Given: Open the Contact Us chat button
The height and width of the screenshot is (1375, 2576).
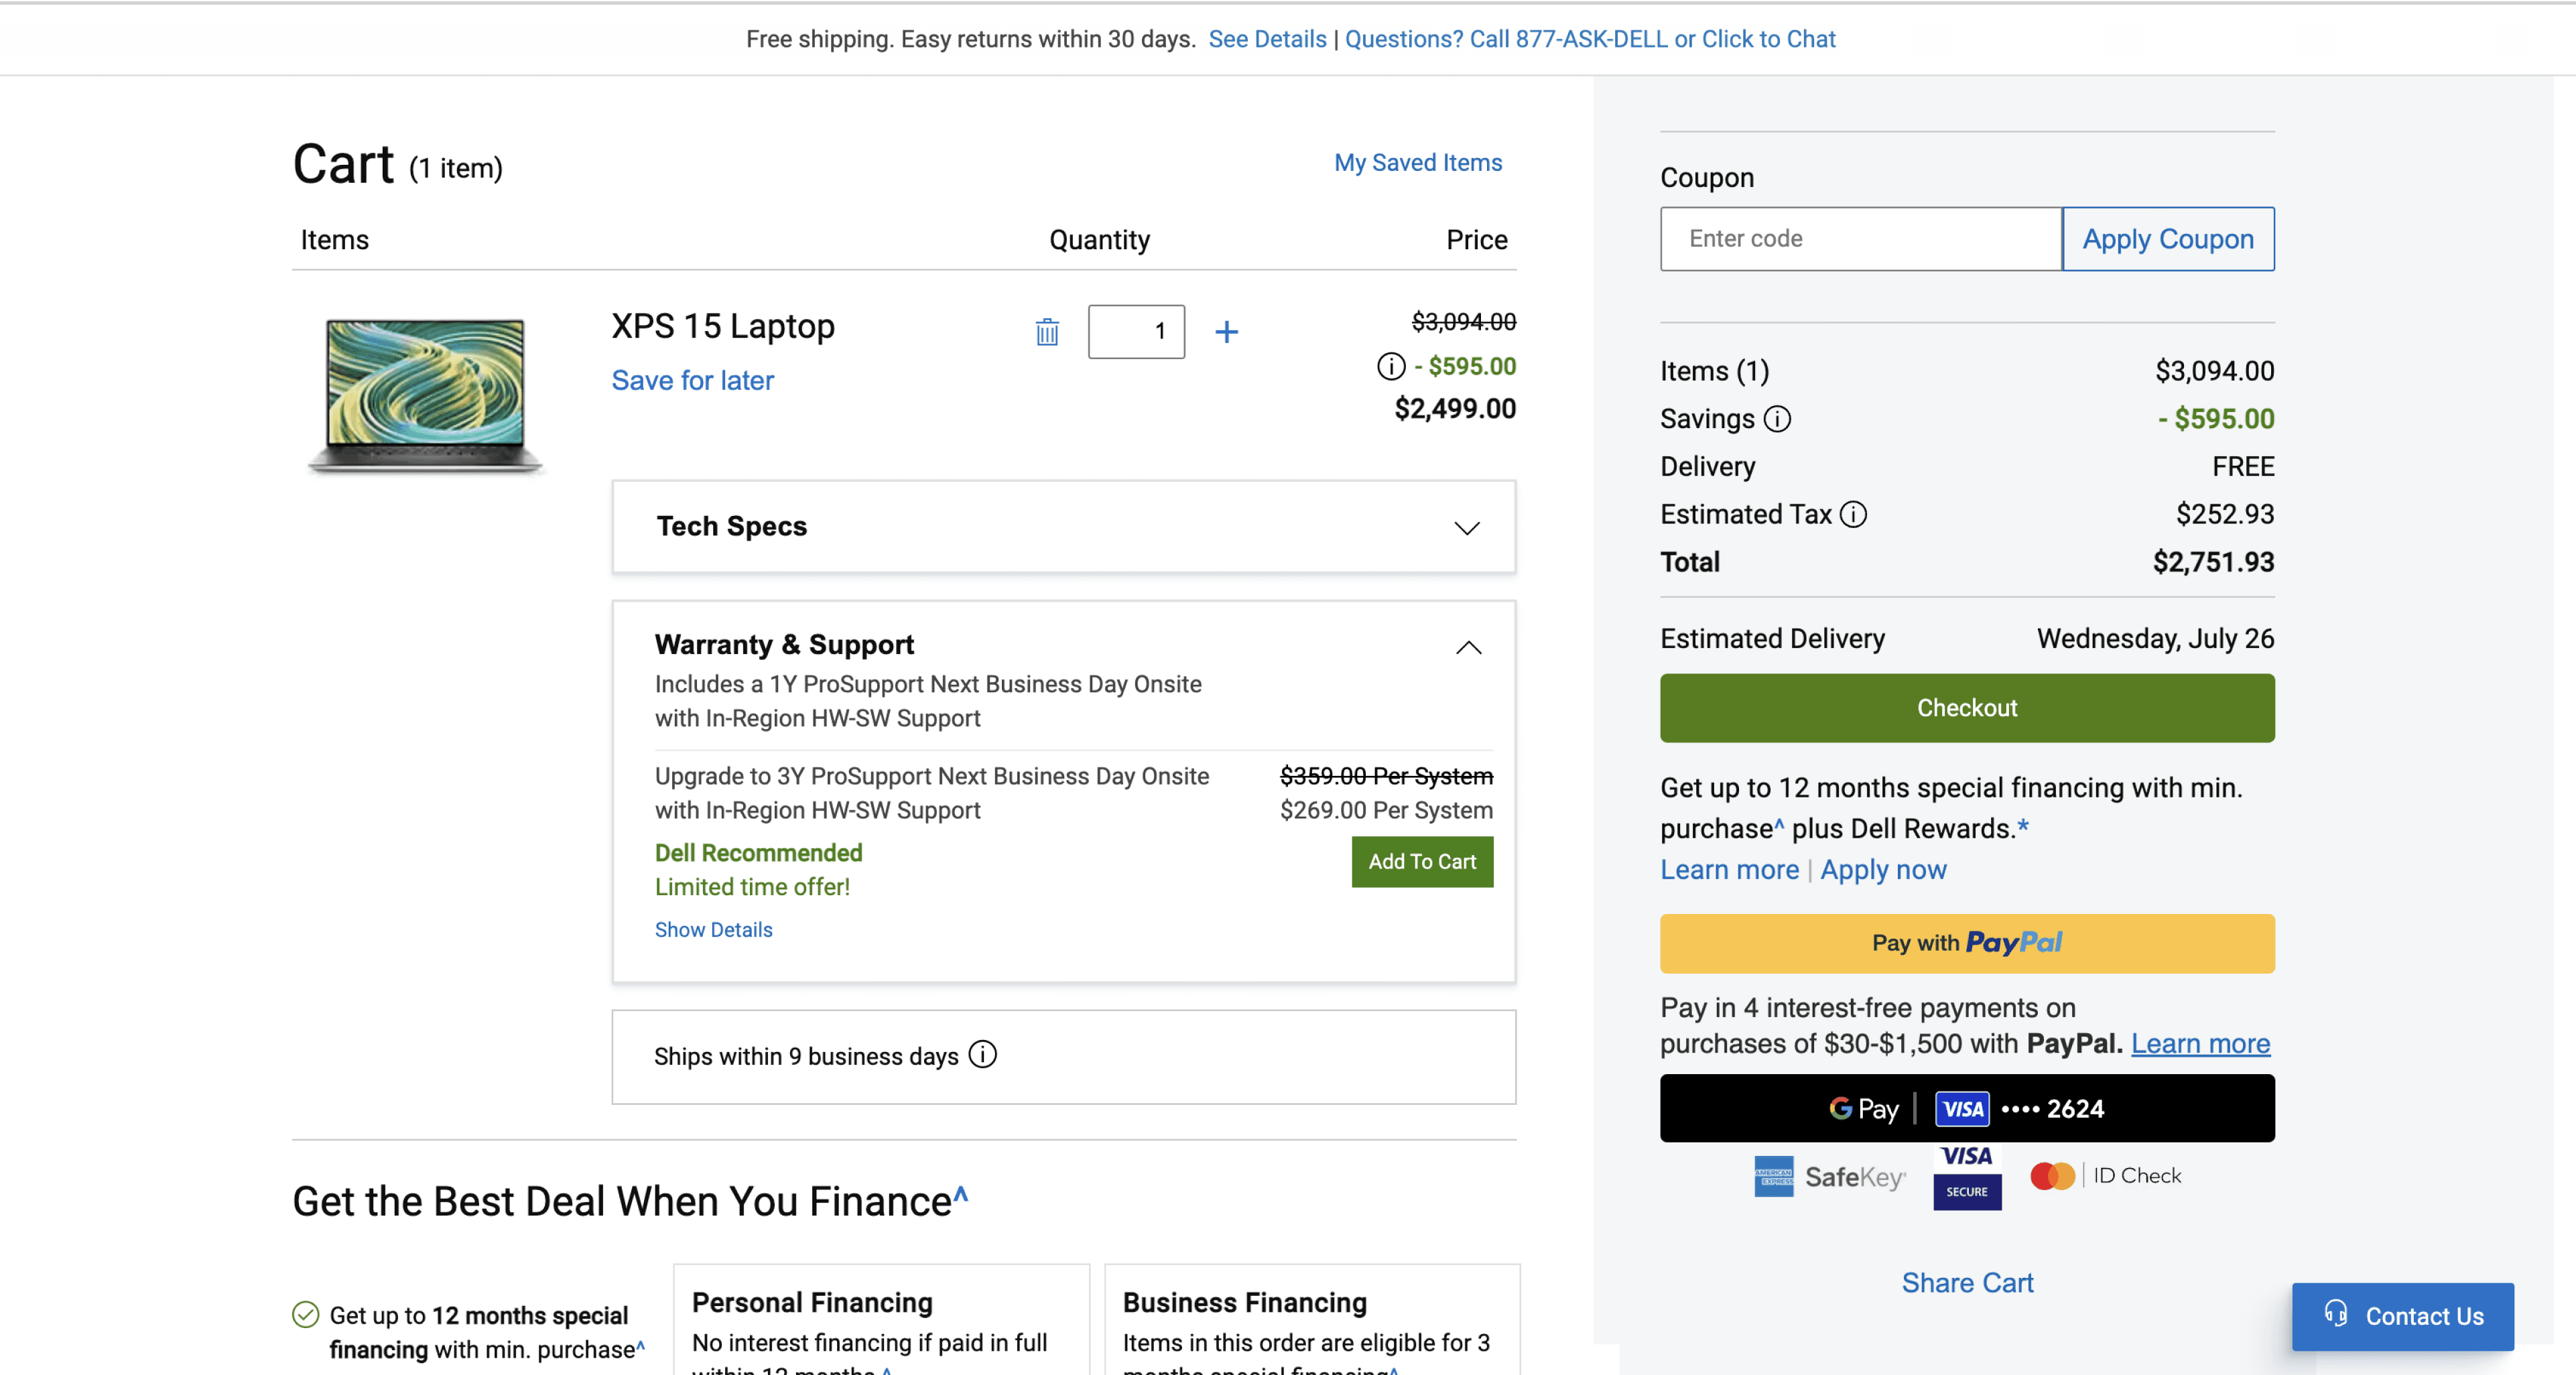Looking at the screenshot, I should click(2403, 1316).
